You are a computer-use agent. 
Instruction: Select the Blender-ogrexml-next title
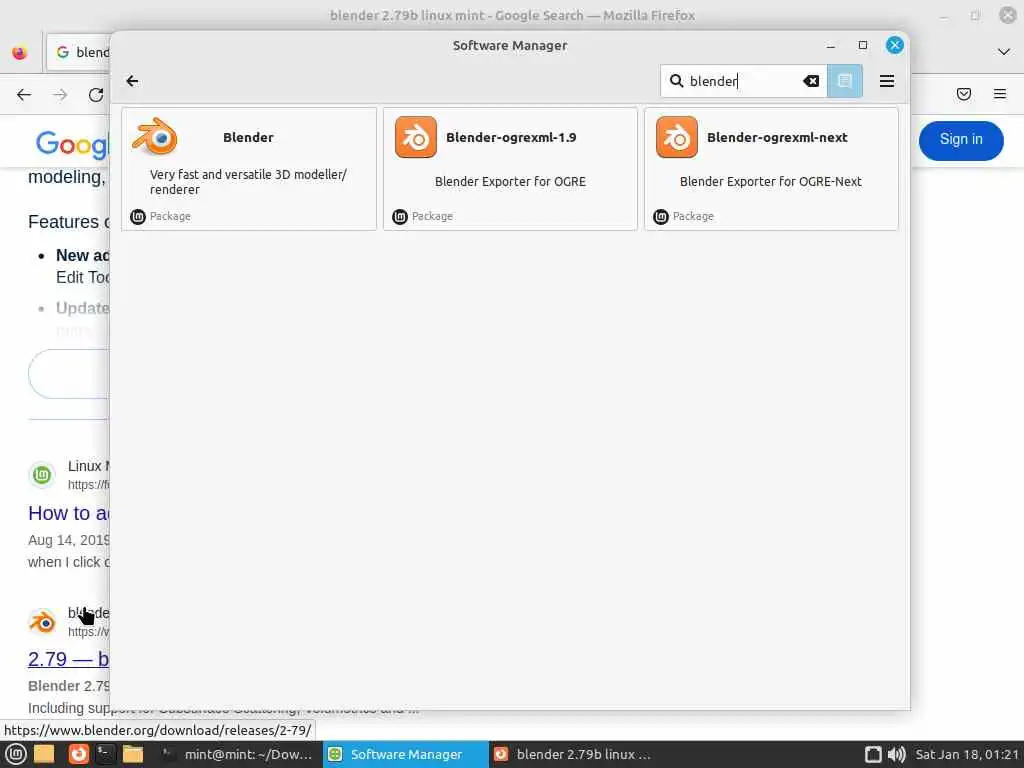click(x=777, y=137)
